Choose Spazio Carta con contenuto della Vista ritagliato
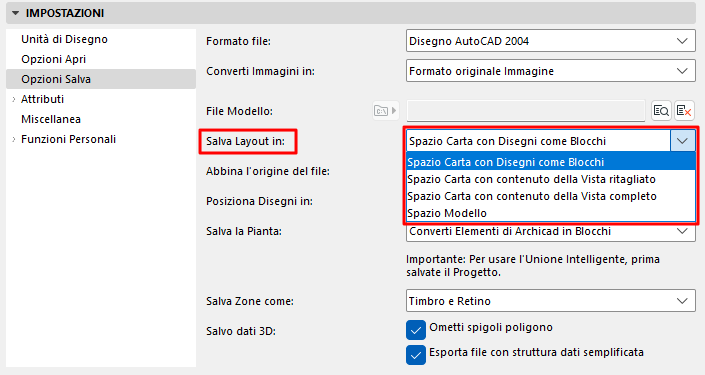 (551, 179)
